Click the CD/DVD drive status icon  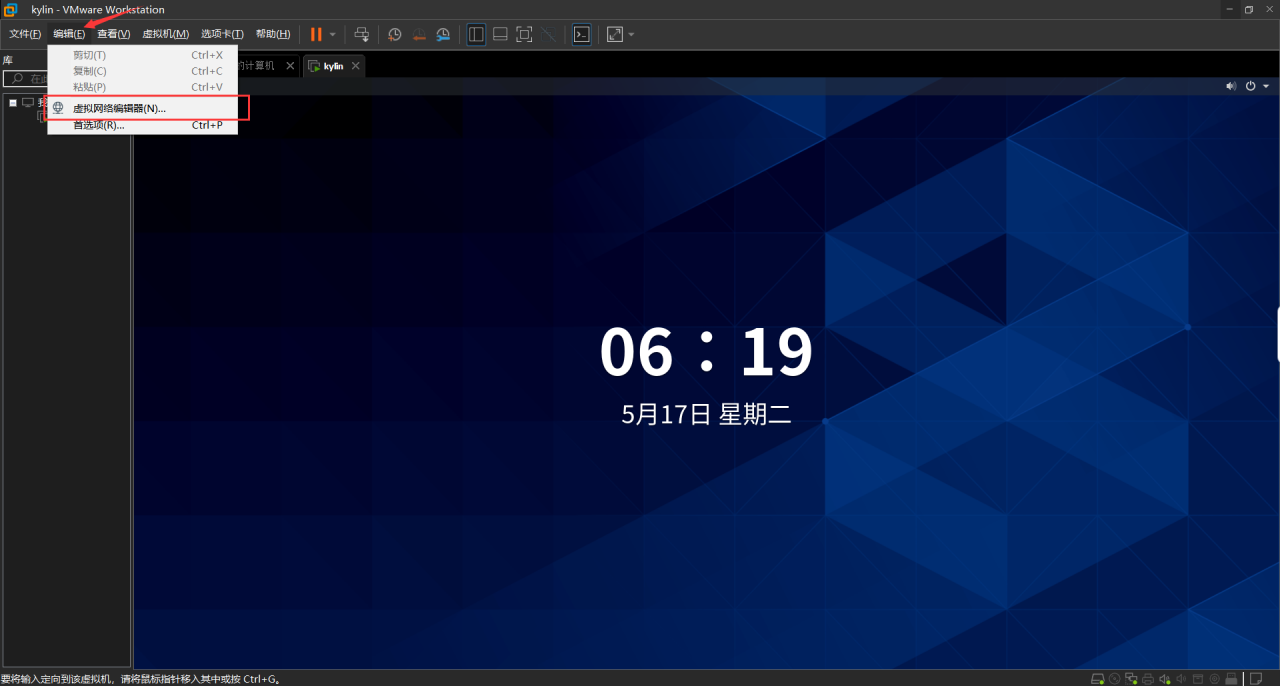tap(1114, 677)
